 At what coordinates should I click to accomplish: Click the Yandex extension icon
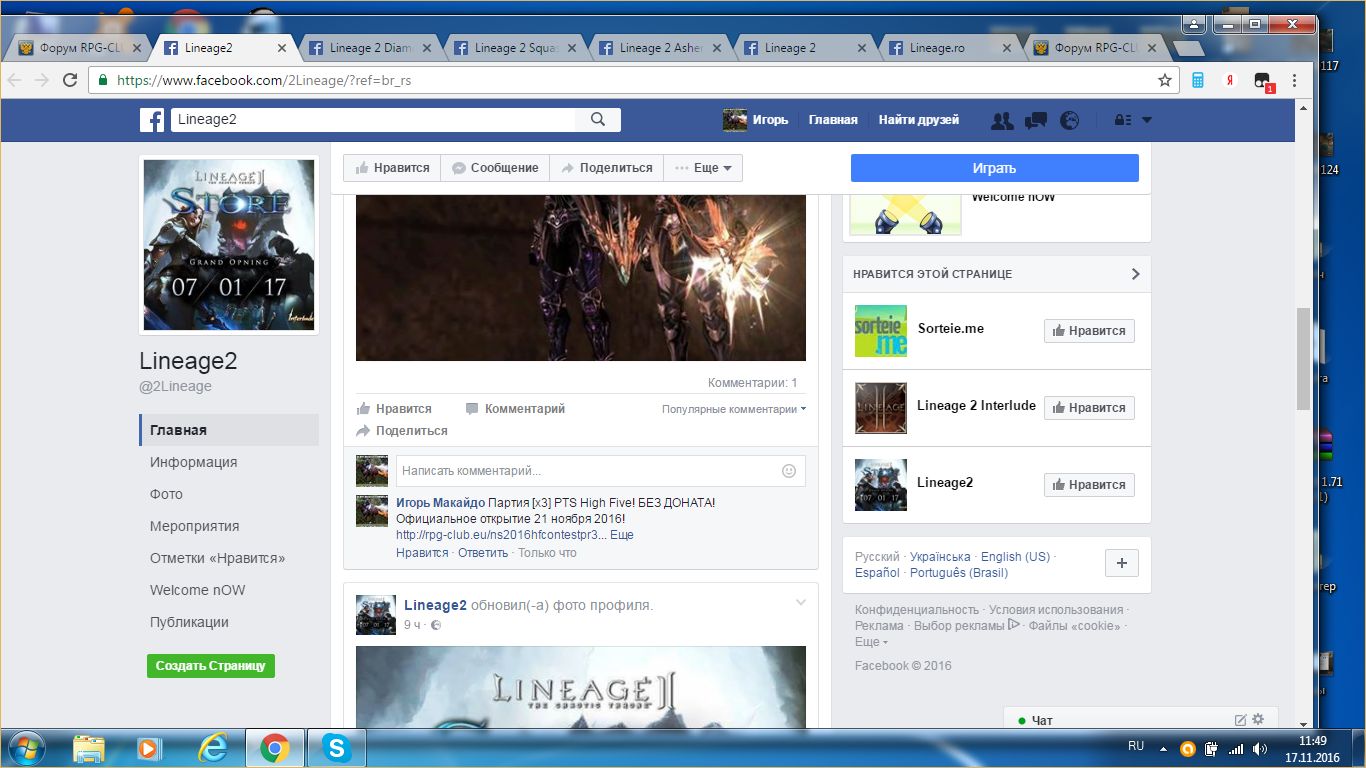pyautogui.click(x=1231, y=80)
